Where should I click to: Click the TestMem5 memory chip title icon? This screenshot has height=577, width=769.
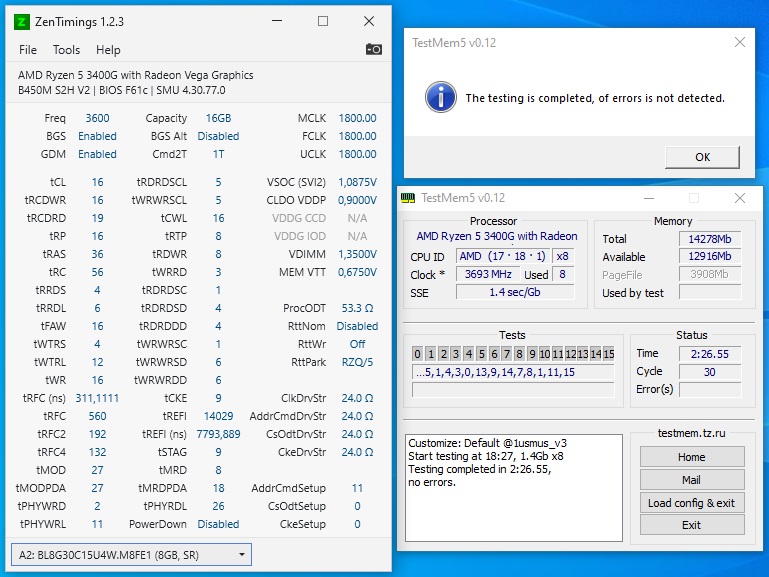[x=408, y=198]
